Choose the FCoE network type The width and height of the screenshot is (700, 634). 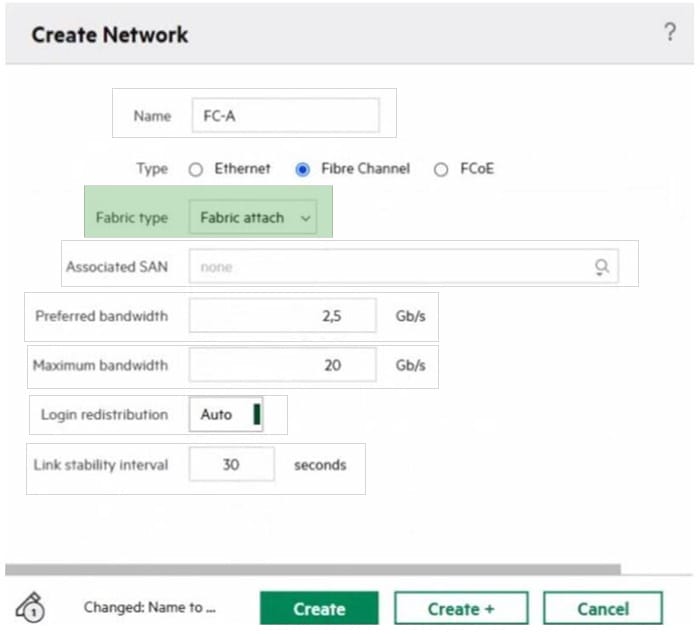(440, 169)
